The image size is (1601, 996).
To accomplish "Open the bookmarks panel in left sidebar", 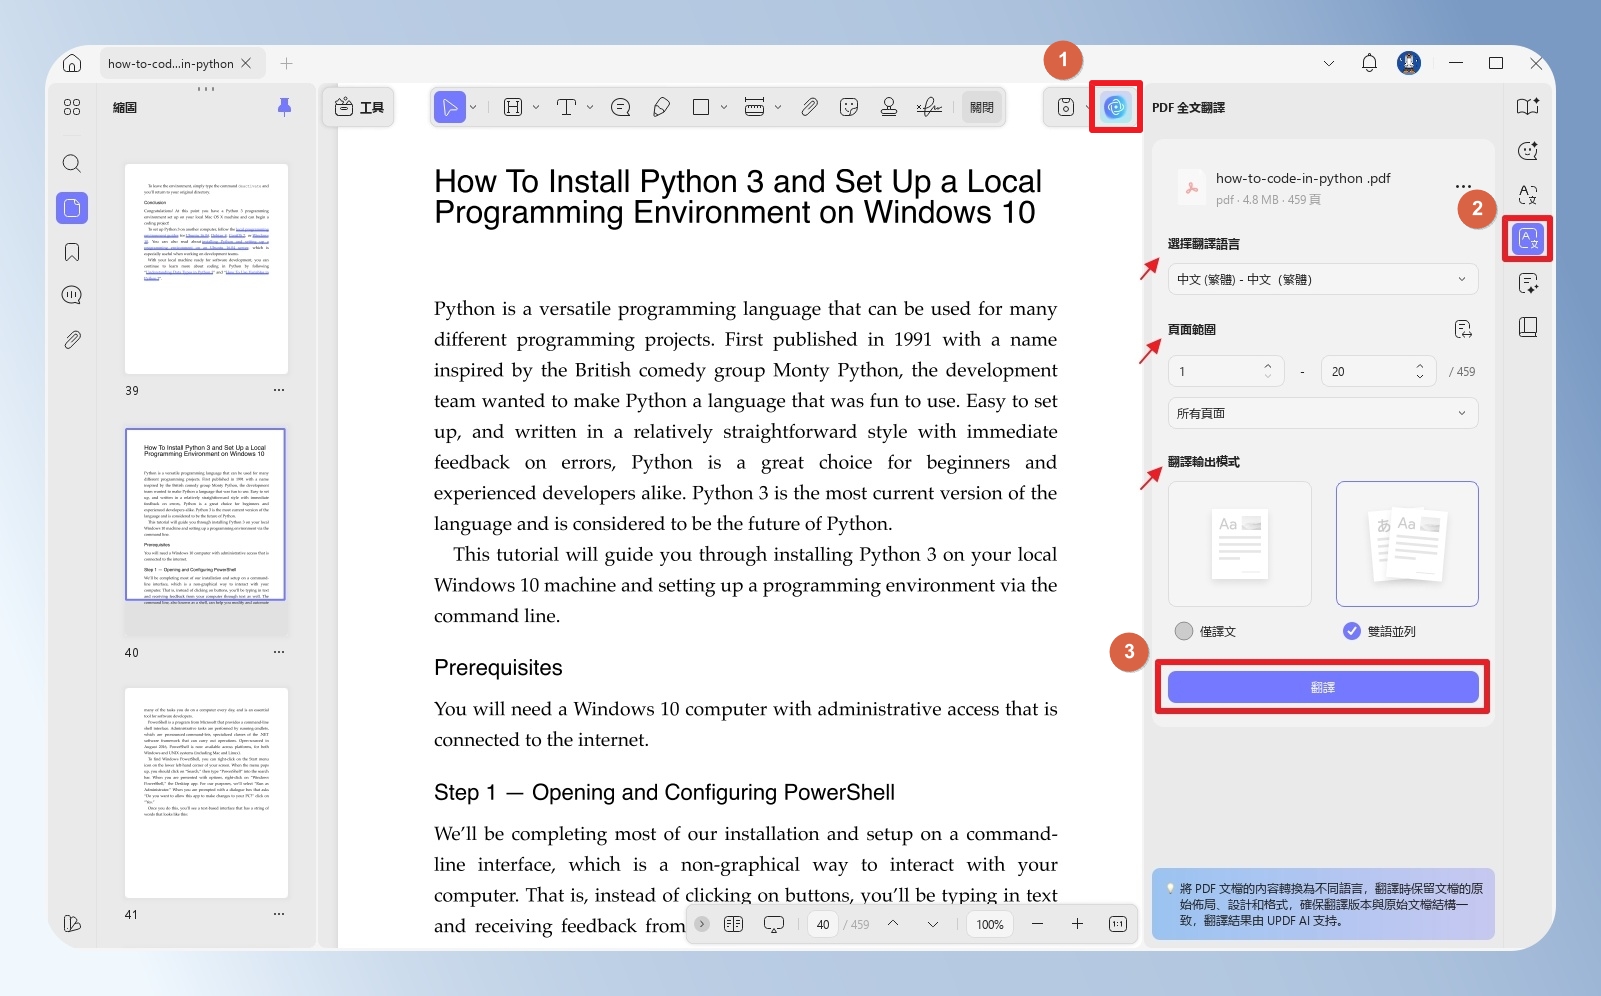I will (72, 252).
